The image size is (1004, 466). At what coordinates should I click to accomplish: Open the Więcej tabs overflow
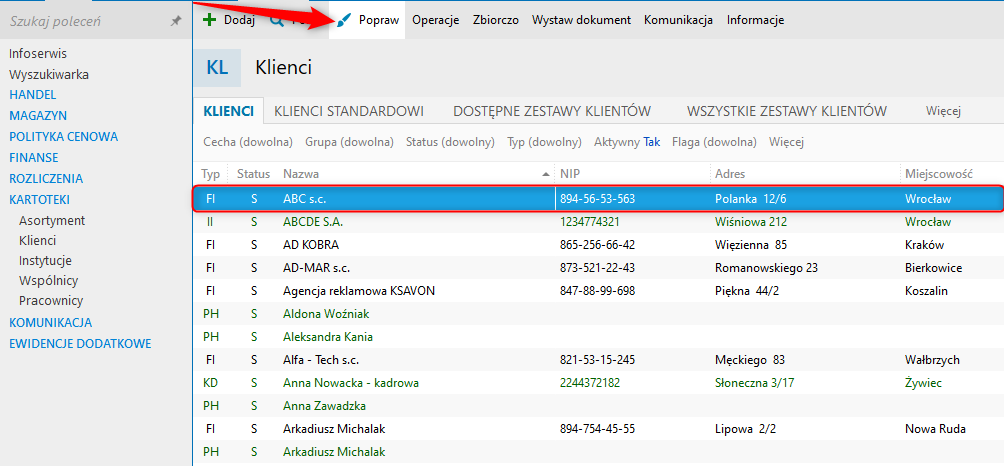(x=944, y=111)
